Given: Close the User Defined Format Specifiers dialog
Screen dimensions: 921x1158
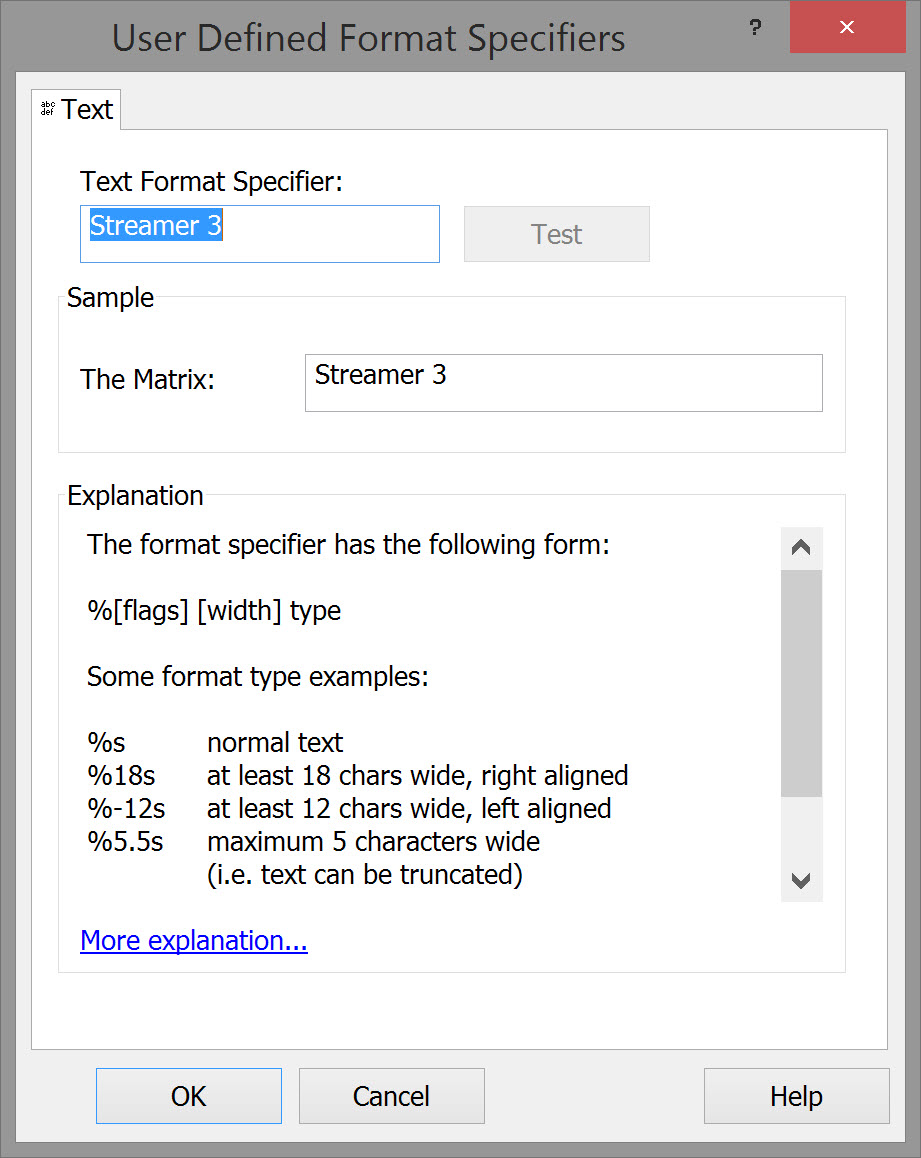Looking at the screenshot, I should 847,28.
